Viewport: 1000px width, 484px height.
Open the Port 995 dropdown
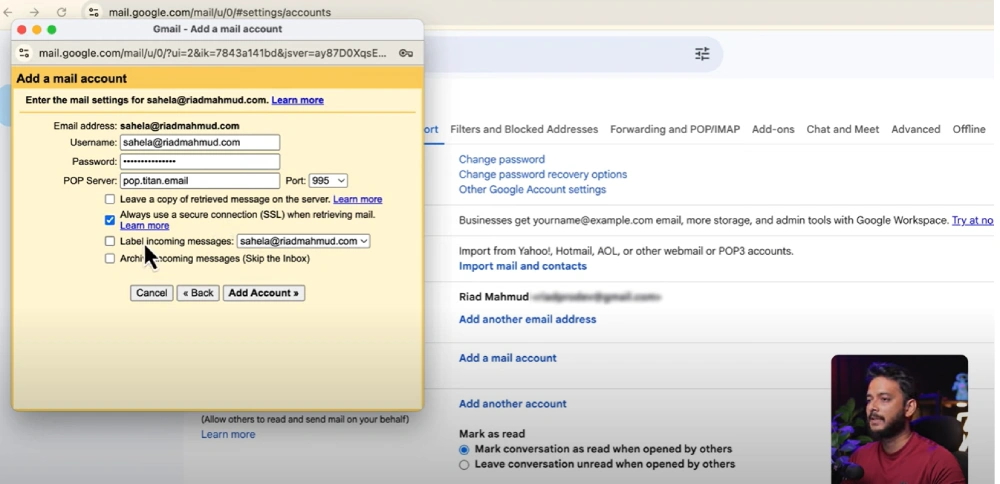coord(328,180)
